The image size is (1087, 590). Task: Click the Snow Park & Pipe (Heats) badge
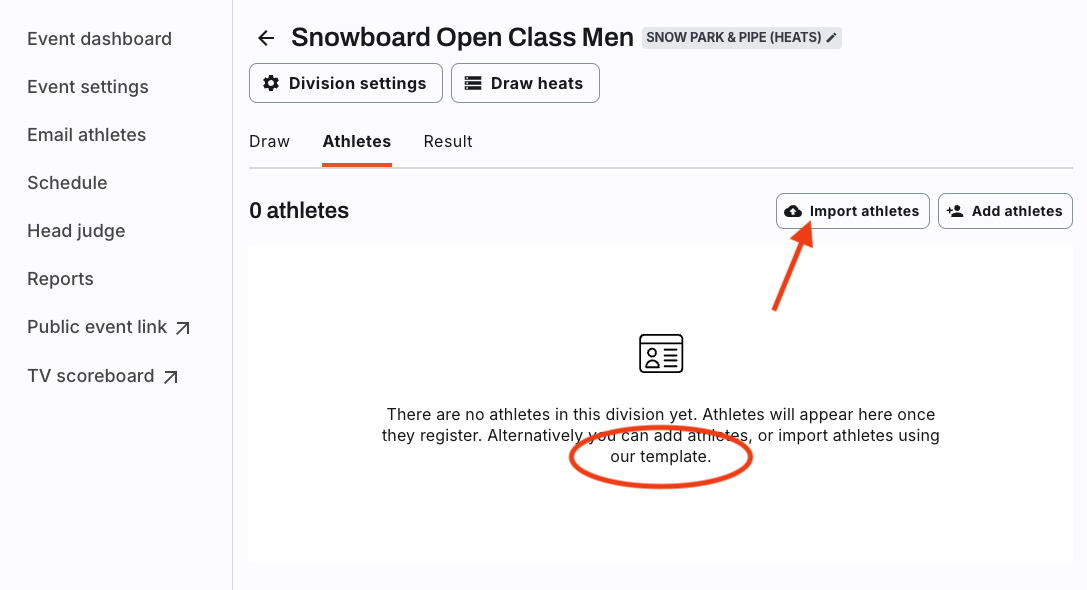(x=741, y=37)
